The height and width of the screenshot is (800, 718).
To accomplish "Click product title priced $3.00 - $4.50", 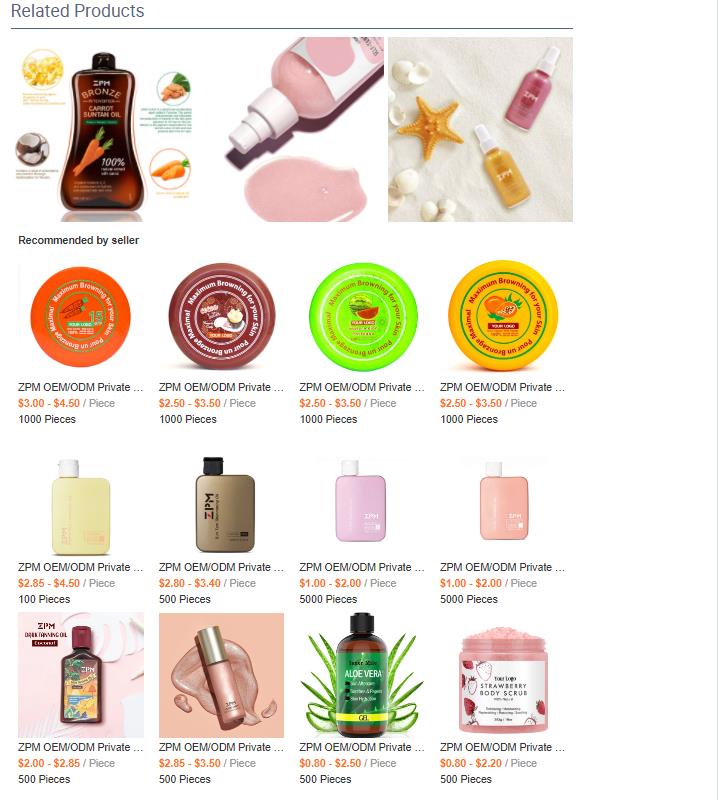I will (x=81, y=387).
